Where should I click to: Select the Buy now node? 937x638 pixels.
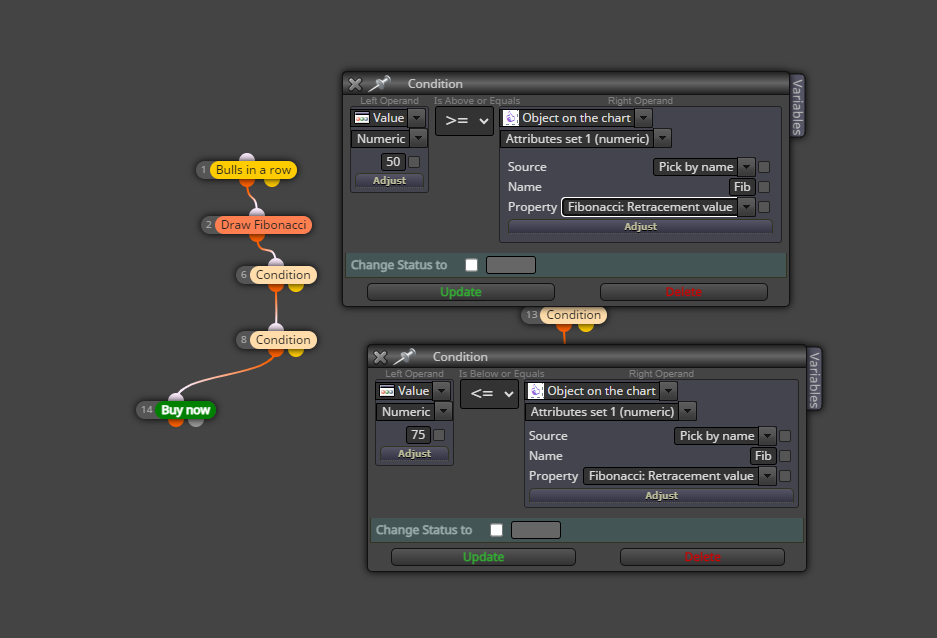(185, 410)
